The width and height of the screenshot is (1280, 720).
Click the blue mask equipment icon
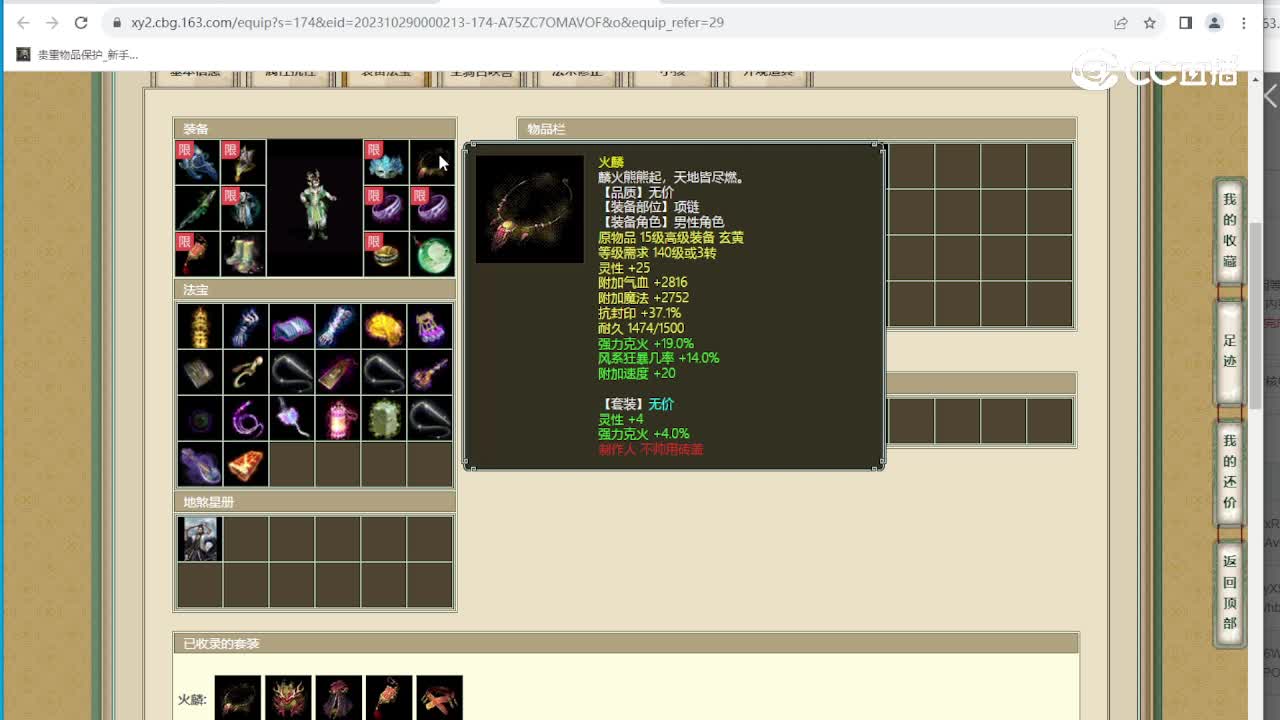386,162
